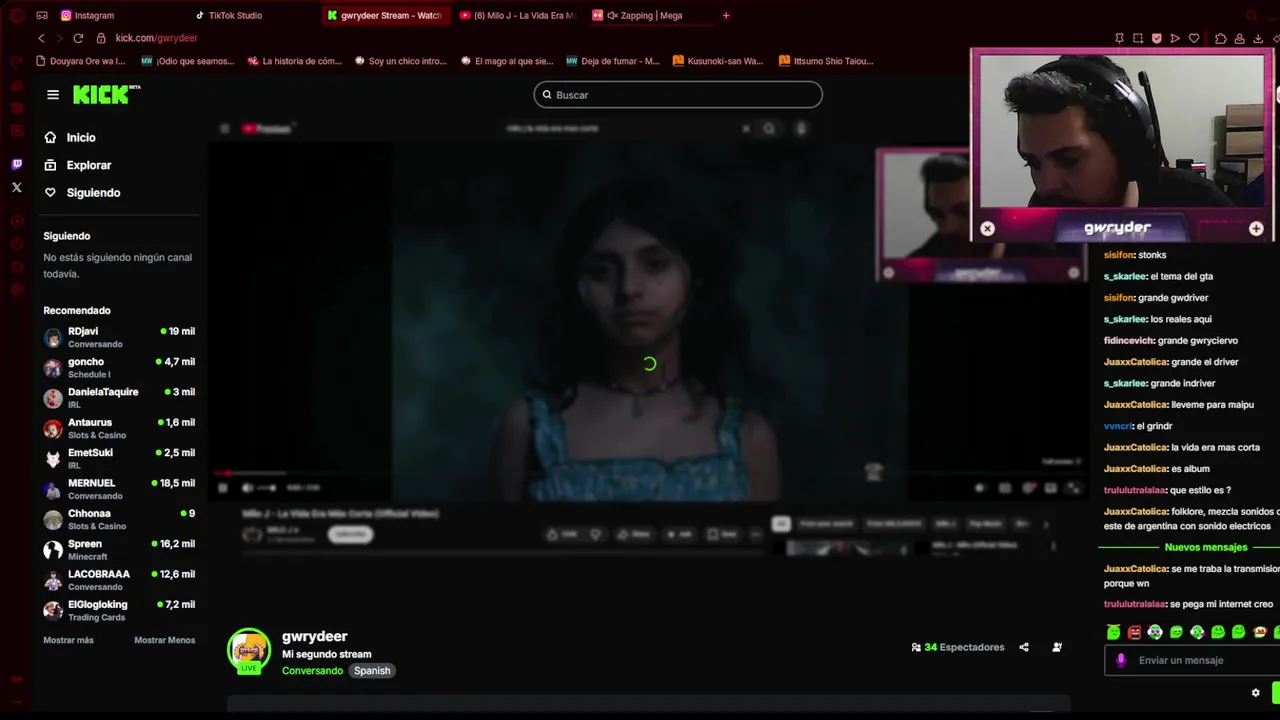Toggle the ad blocker shield icon
The height and width of the screenshot is (720, 1280).
[1157, 38]
